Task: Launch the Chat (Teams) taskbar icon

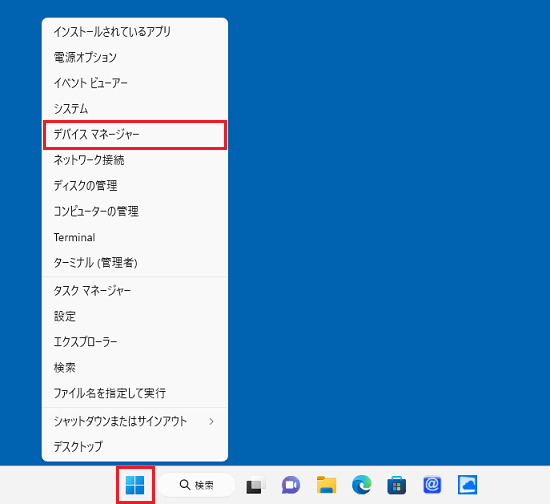Action: (x=291, y=485)
